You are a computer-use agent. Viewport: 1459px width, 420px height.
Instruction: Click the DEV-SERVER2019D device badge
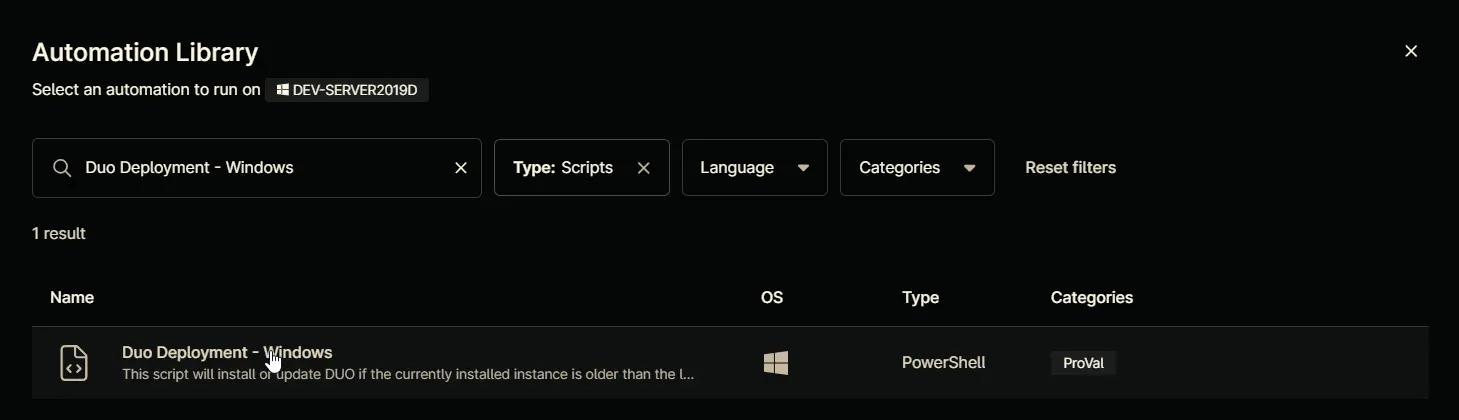tap(347, 90)
